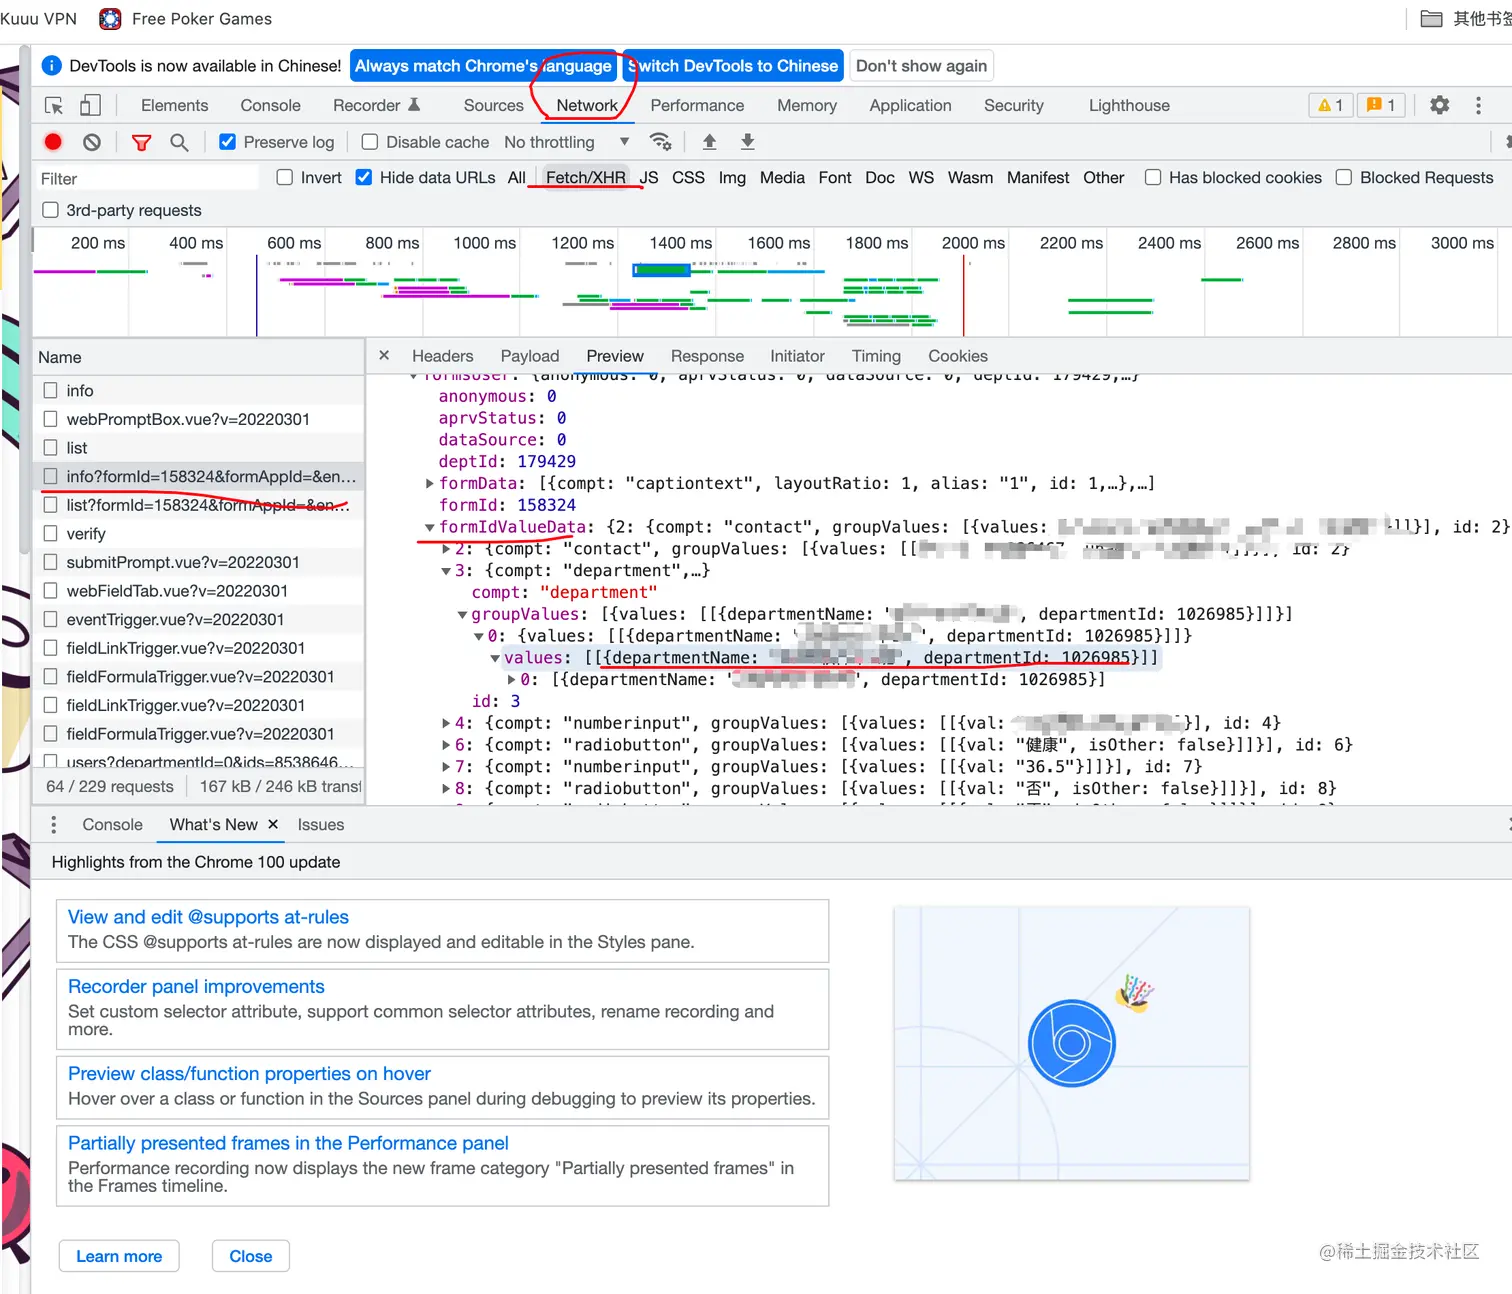Stop recording network log (red dot)

(x=54, y=142)
